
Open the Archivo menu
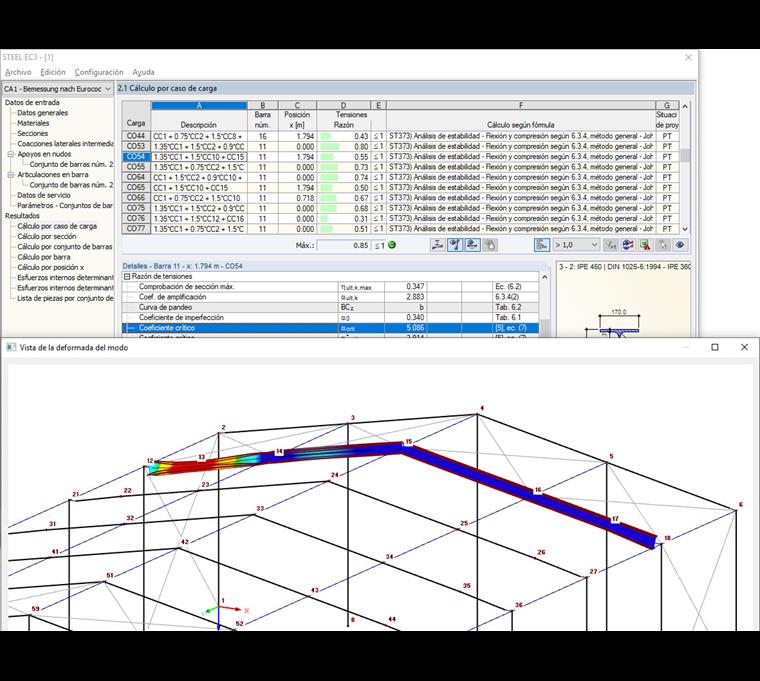click(x=18, y=72)
